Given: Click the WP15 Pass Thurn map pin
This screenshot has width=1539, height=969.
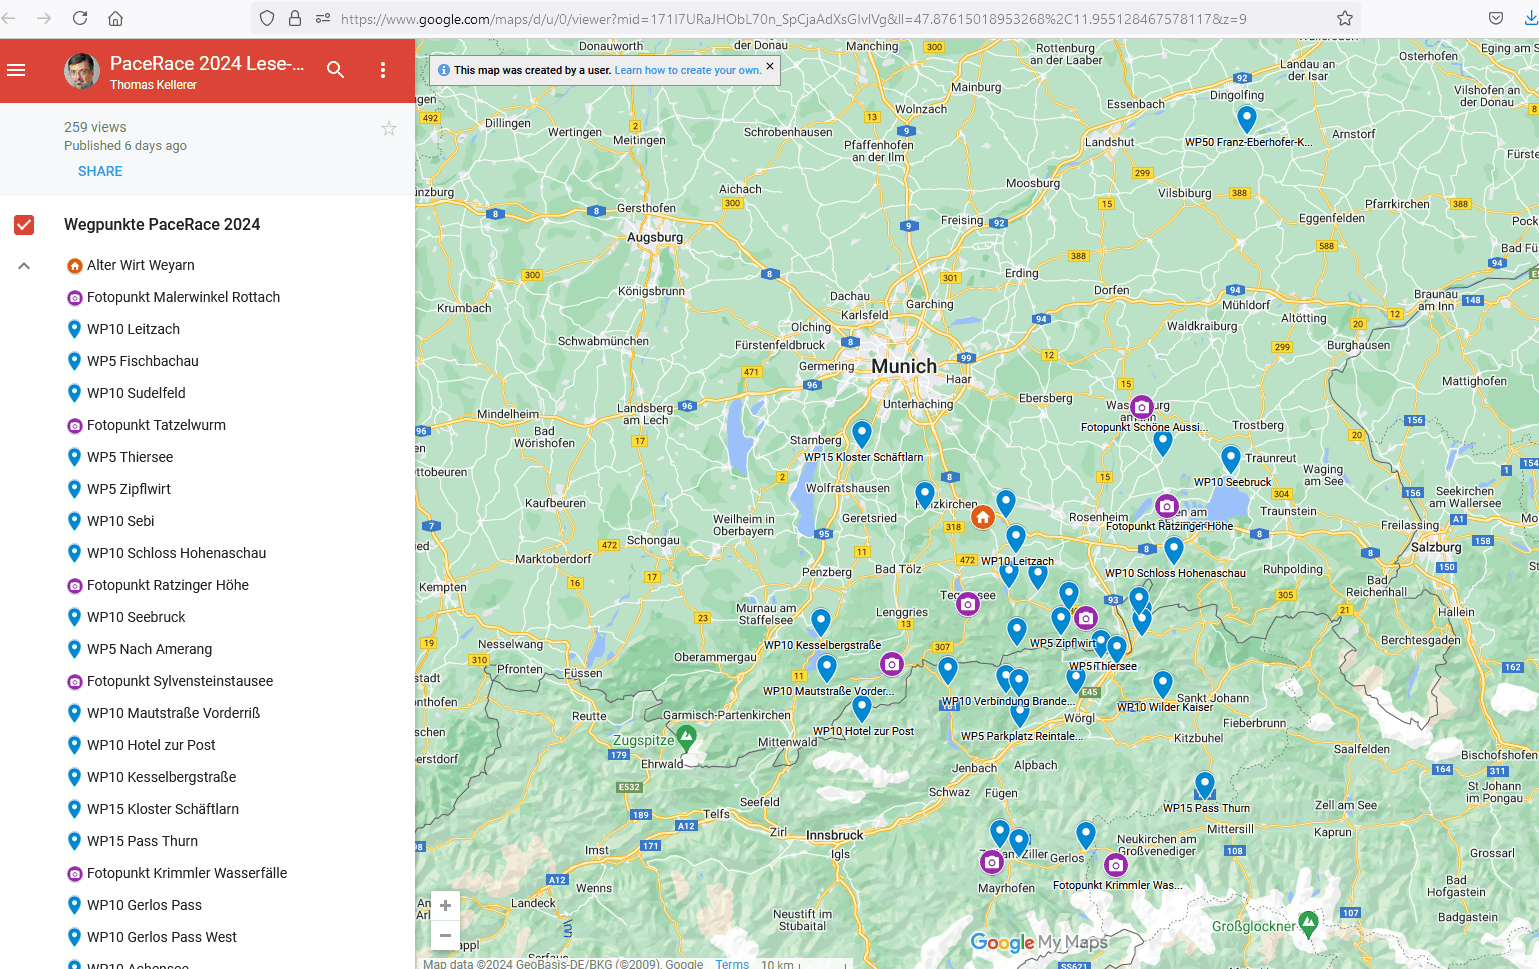Looking at the screenshot, I should click(1205, 784).
